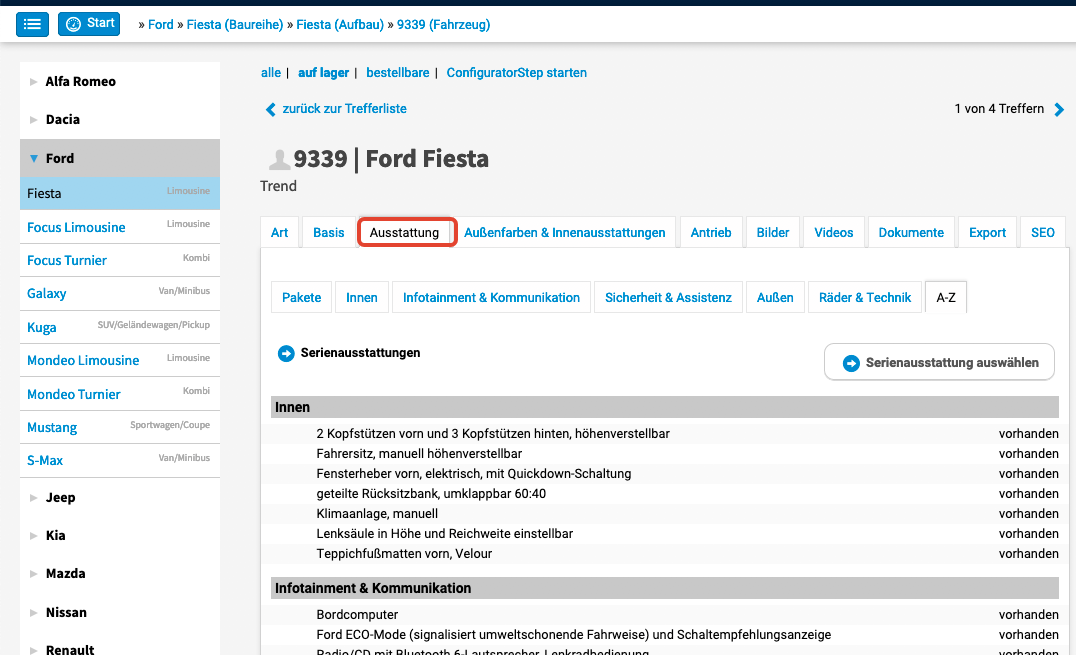The width and height of the screenshot is (1076, 655).
Task: Open the Pakete sub-tab
Action: pyautogui.click(x=302, y=297)
